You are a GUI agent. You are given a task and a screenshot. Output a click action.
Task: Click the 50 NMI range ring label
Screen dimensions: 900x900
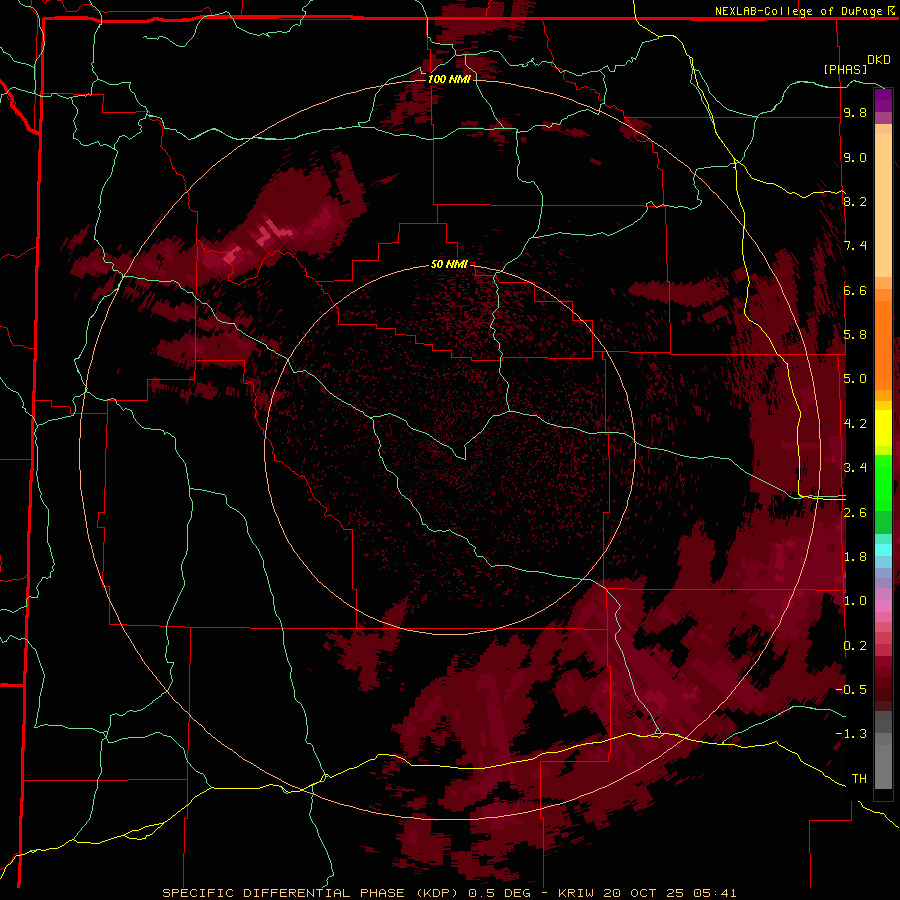point(449,265)
